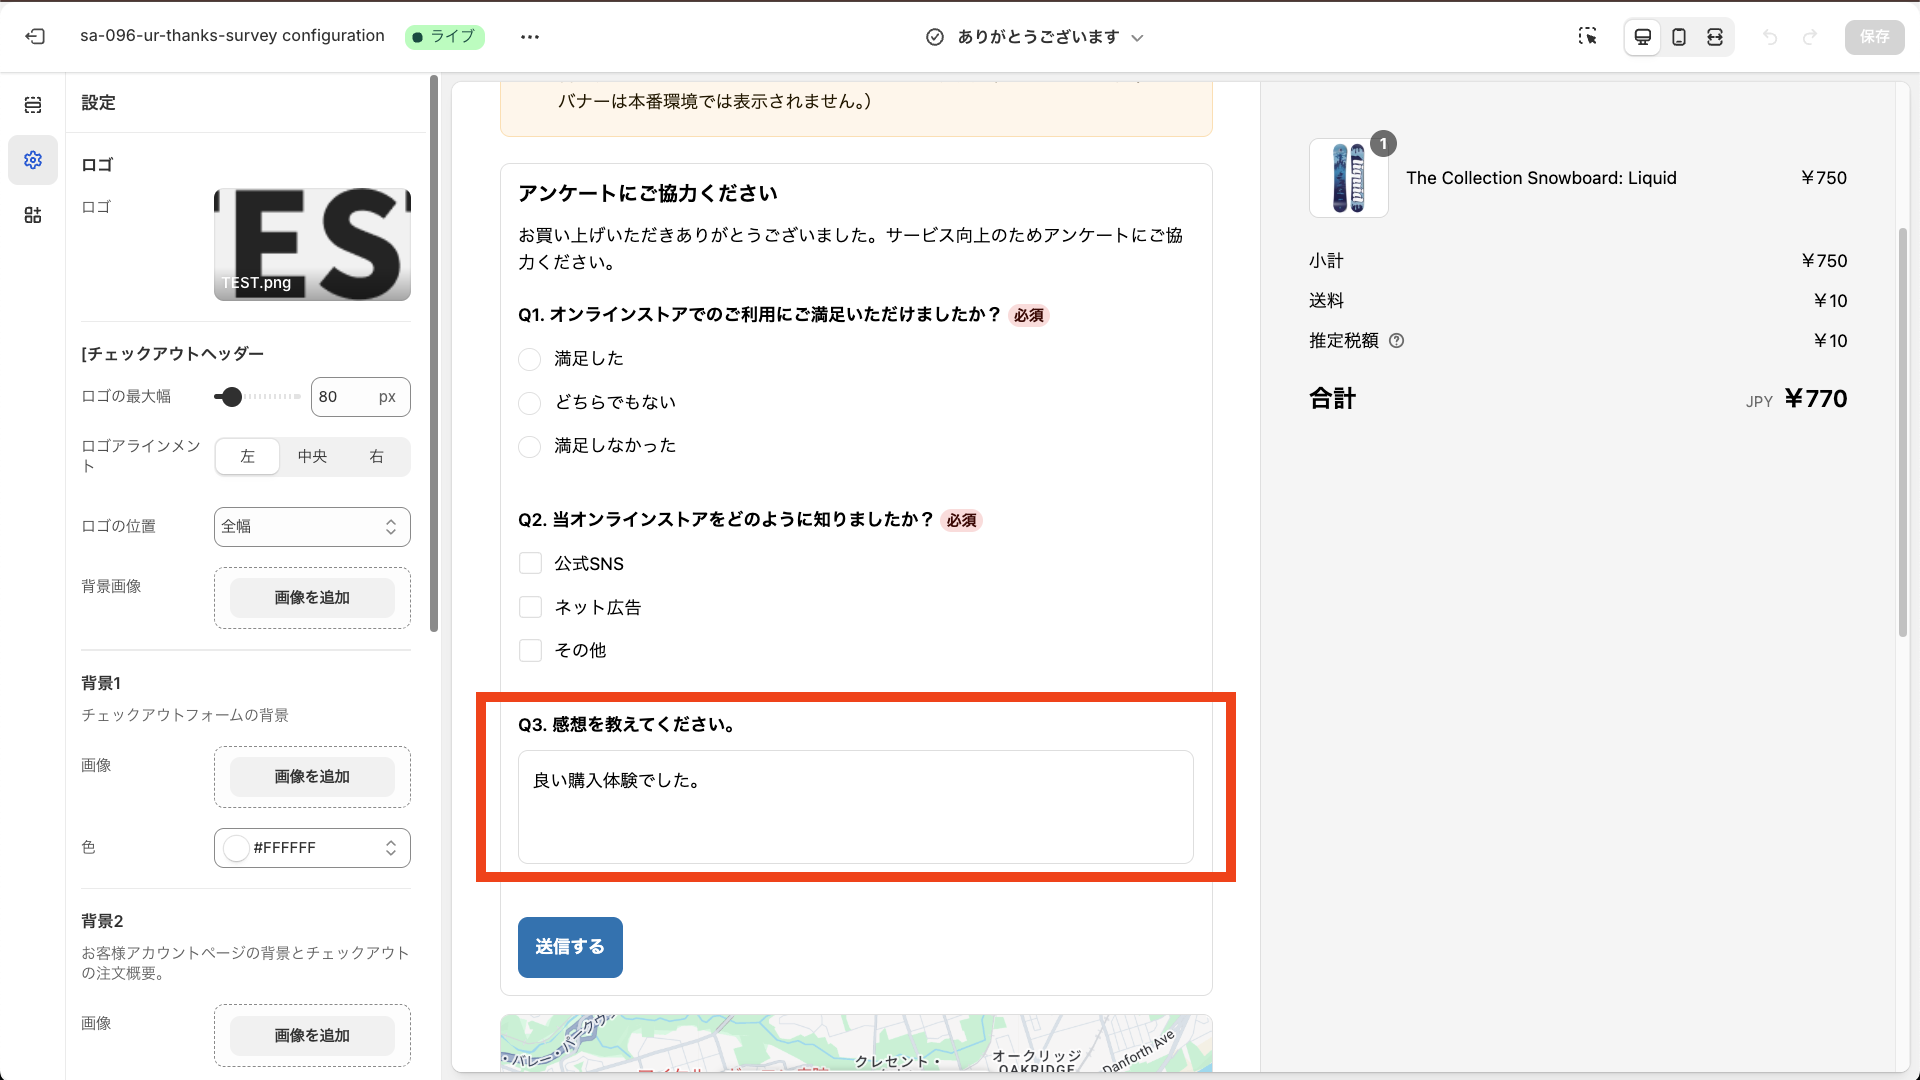The height and width of the screenshot is (1080, 1920).
Task: Select 右 logo alignment tab
Action: 376,456
